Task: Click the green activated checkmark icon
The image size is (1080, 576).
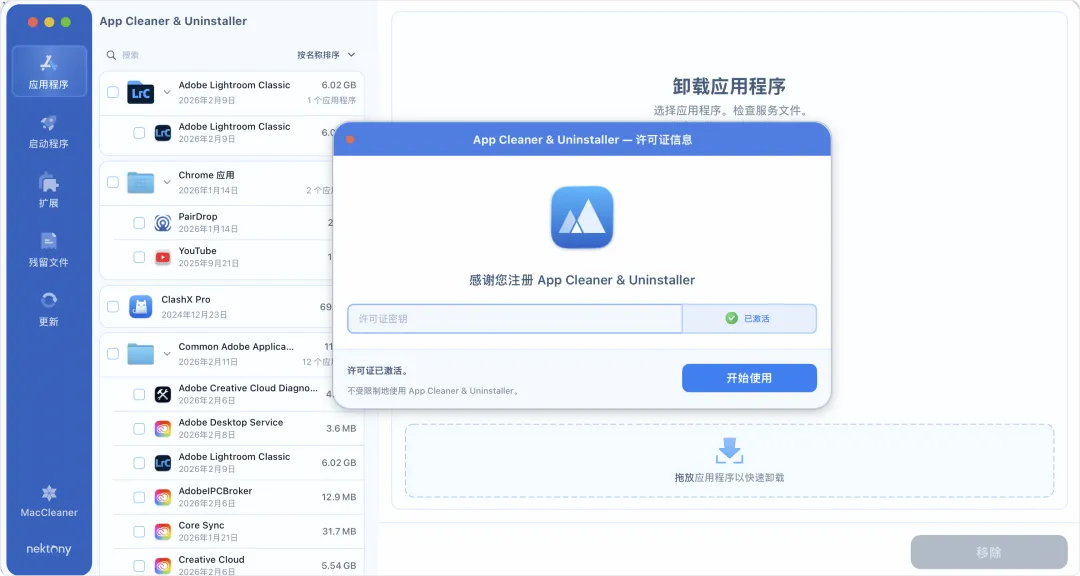Action: tap(731, 318)
